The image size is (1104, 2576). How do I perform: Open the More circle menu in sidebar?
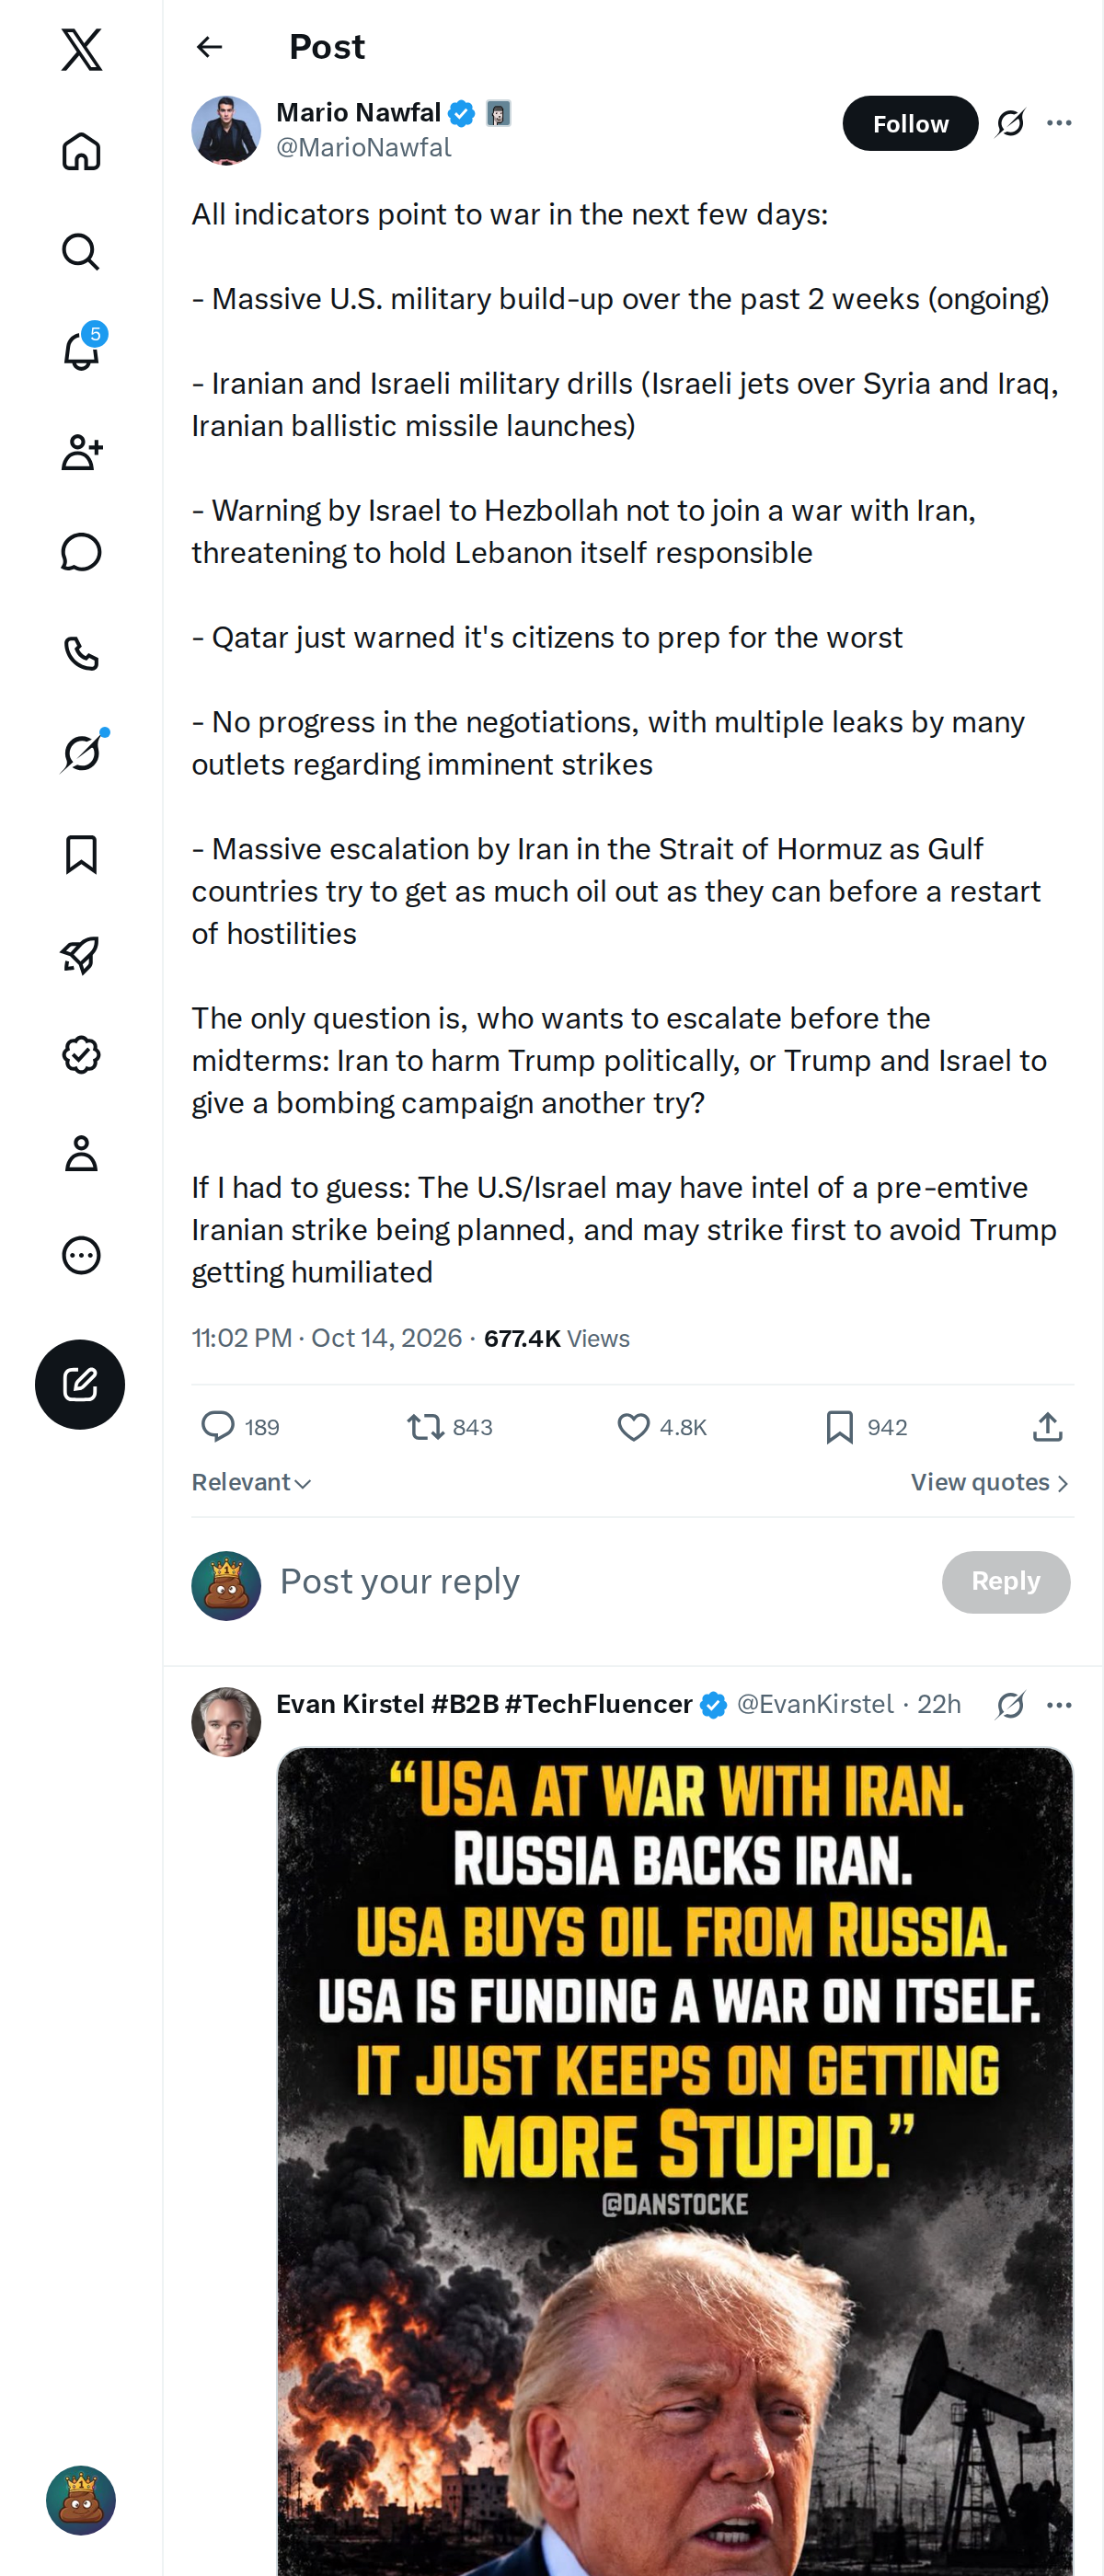click(x=81, y=1255)
